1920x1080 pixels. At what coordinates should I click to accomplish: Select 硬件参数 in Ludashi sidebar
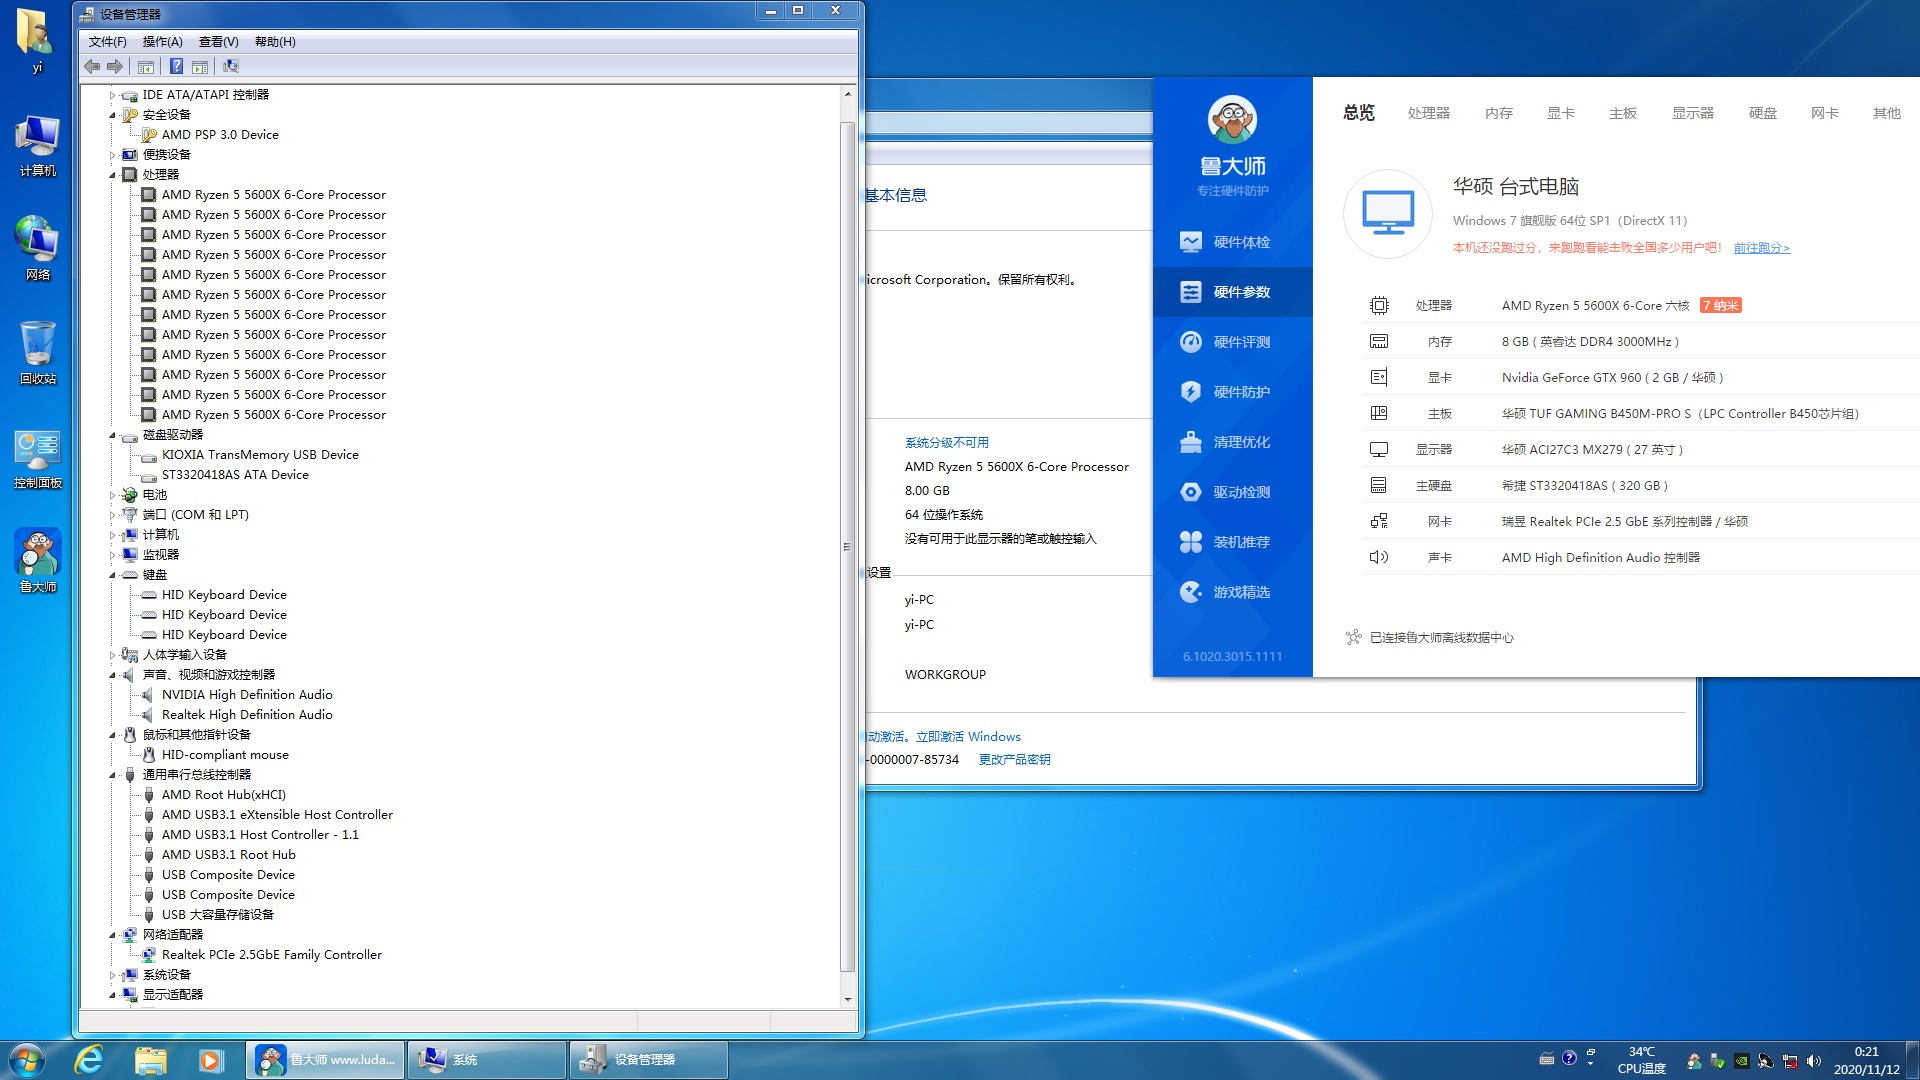tap(1232, 292)
